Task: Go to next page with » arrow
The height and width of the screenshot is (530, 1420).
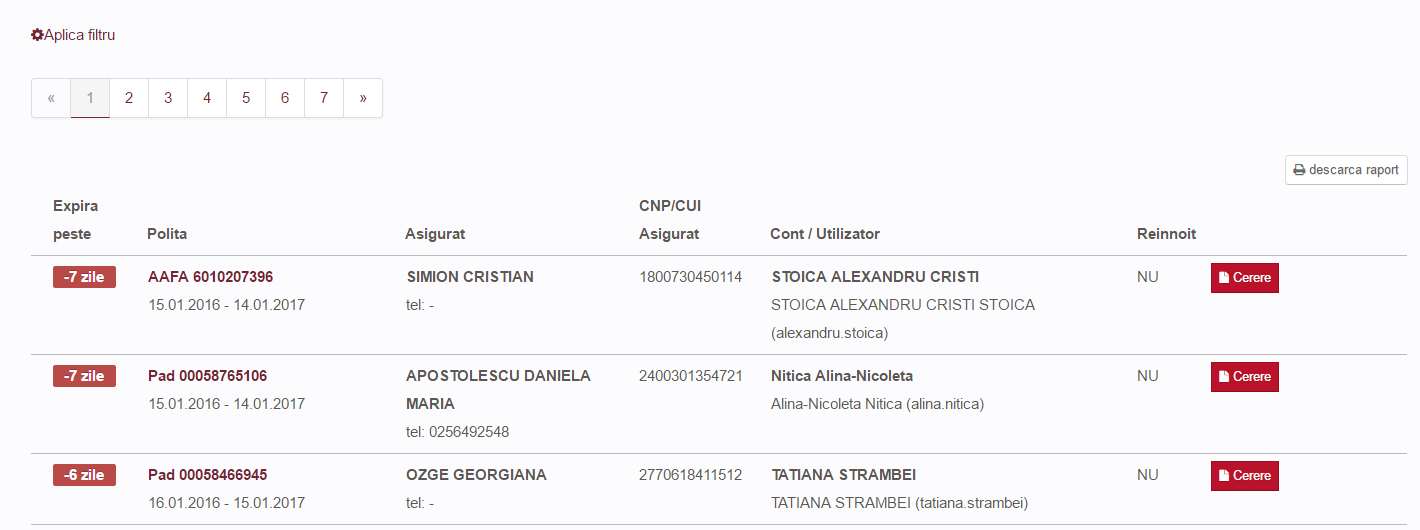Action: pyautogui.click(x=363, y=98)
